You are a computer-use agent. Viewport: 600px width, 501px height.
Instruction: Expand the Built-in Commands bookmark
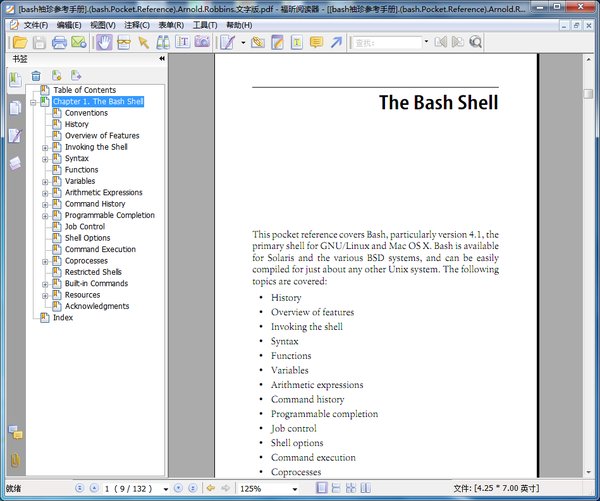[x=45, y=284]
